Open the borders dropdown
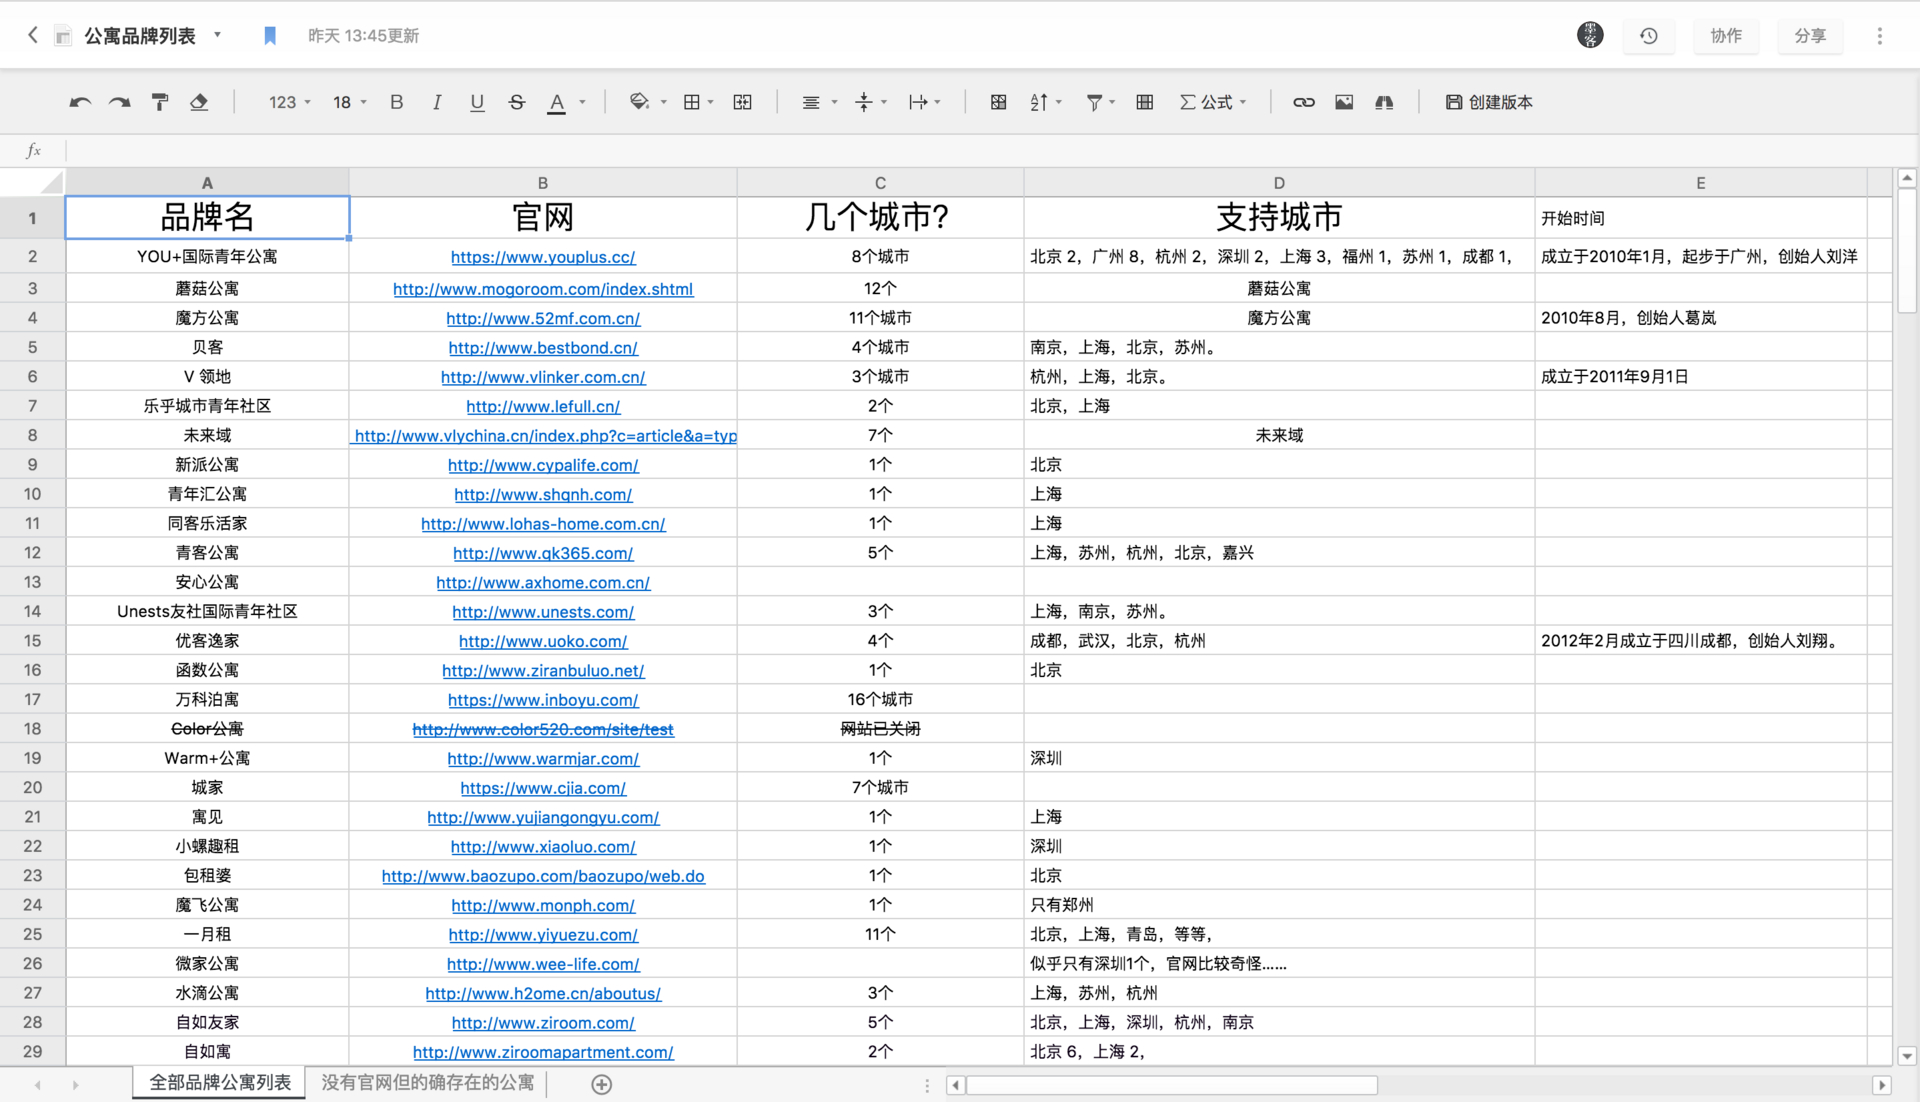 [x=698, y=102]
